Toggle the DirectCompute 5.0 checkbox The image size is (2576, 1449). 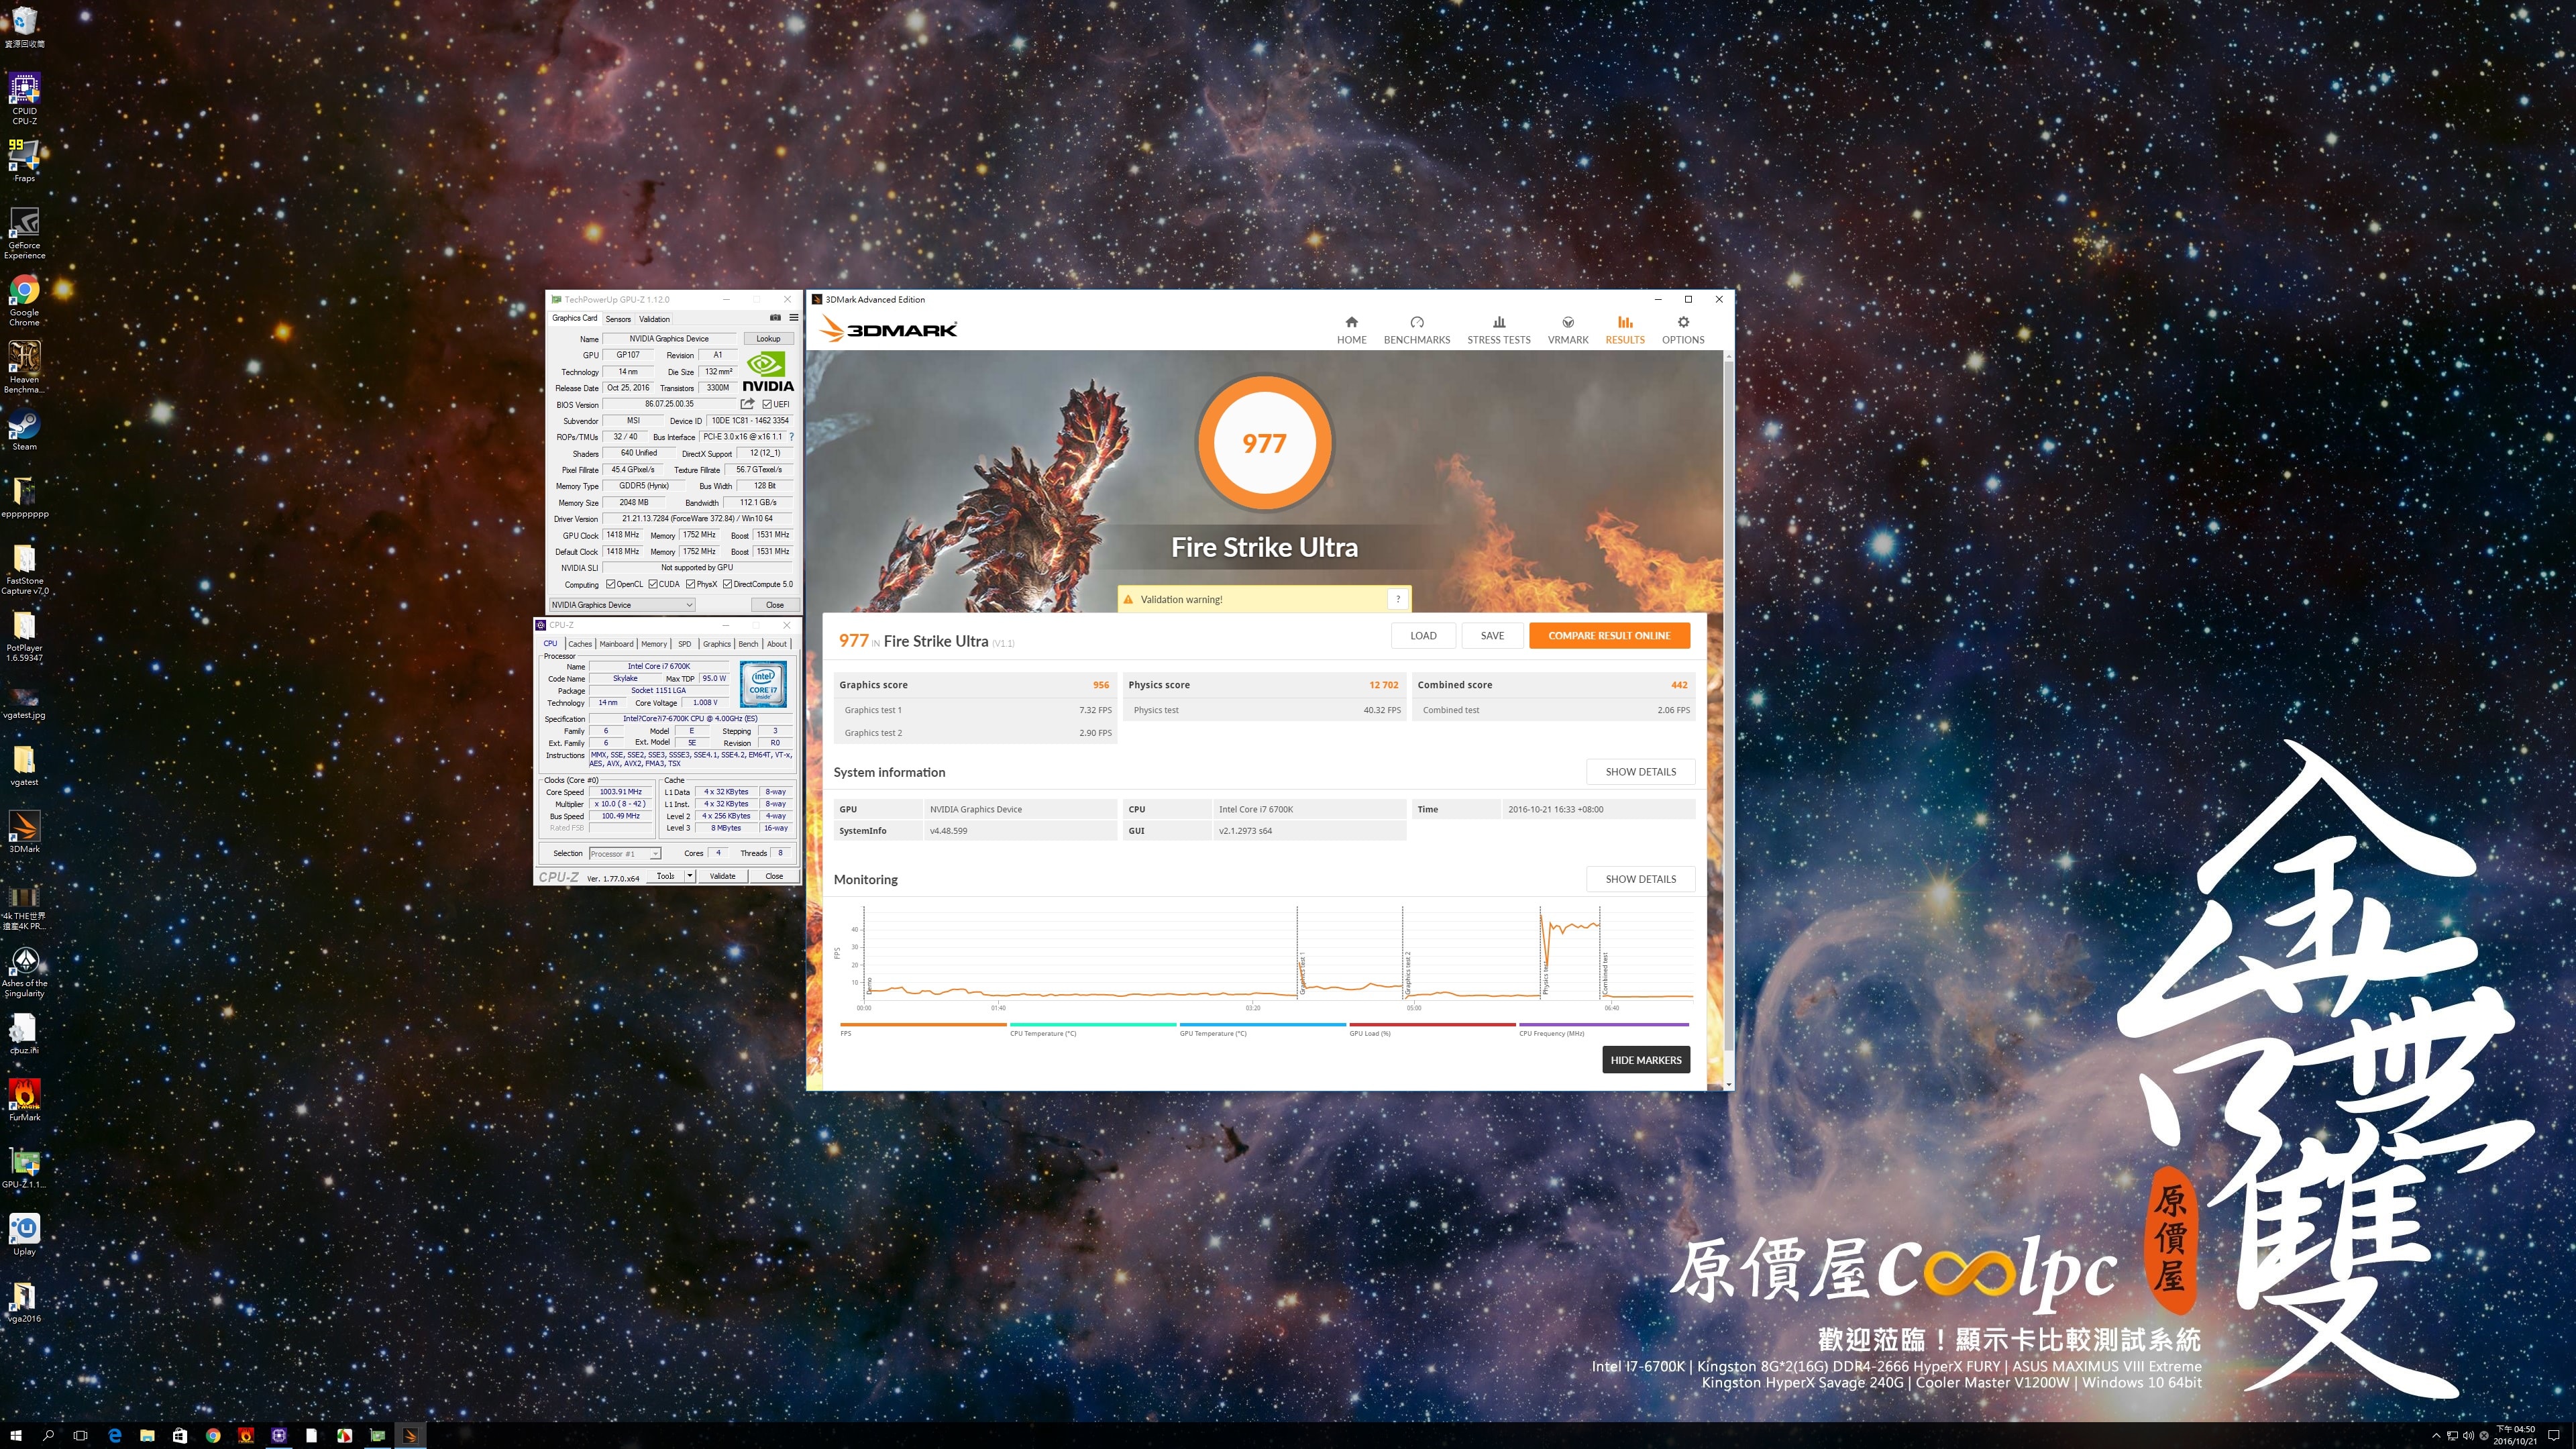pos(727,584)
